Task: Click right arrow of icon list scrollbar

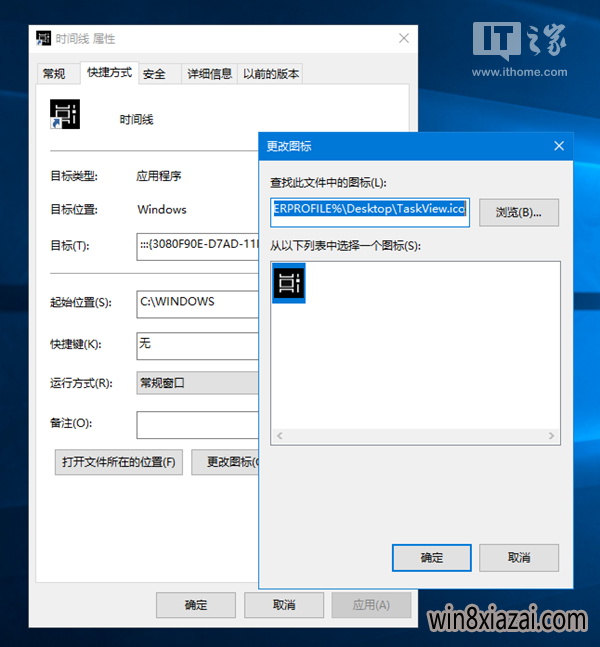Action: point(551,436)
